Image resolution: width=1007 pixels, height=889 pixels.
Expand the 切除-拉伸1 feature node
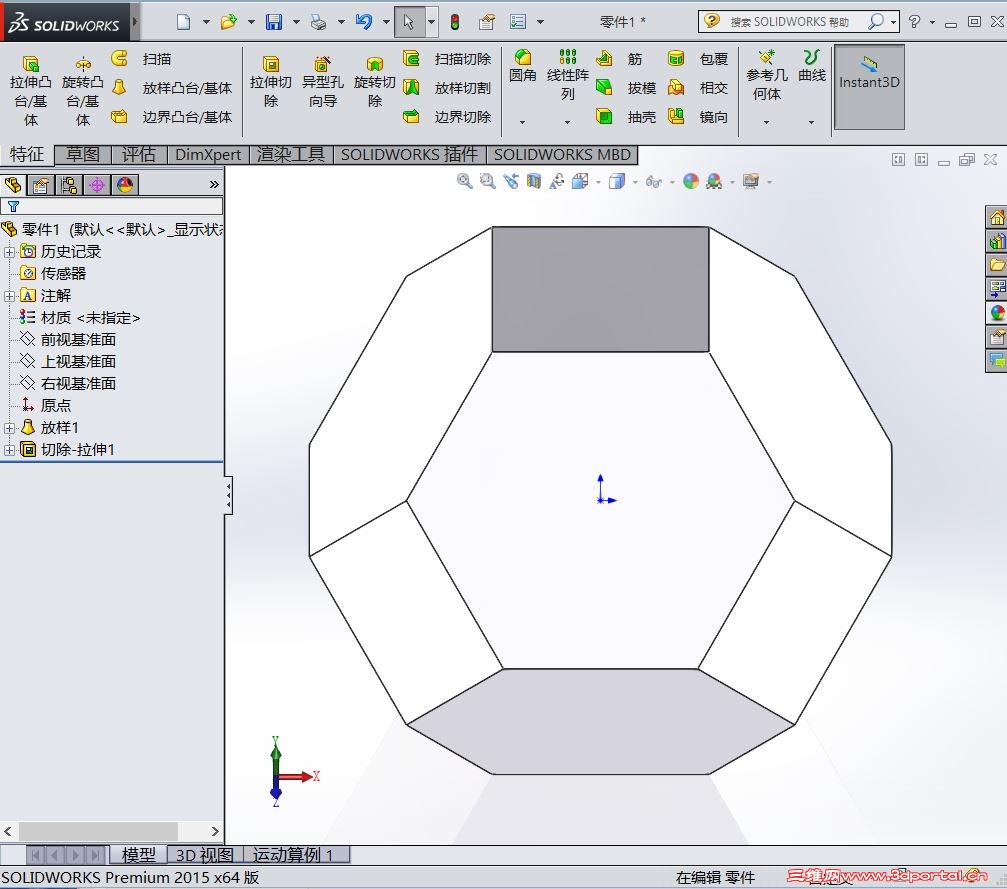(x=9, y=450)
